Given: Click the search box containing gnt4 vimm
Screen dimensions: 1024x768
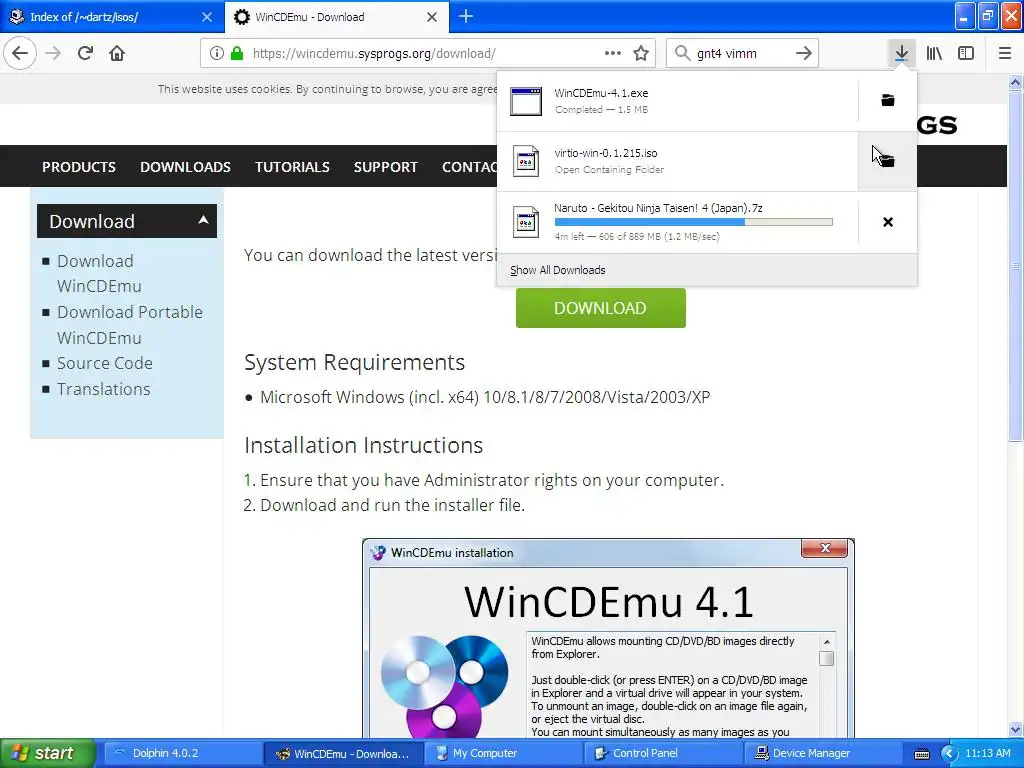Looking at the screenshot, I should (x=741, y=53).
